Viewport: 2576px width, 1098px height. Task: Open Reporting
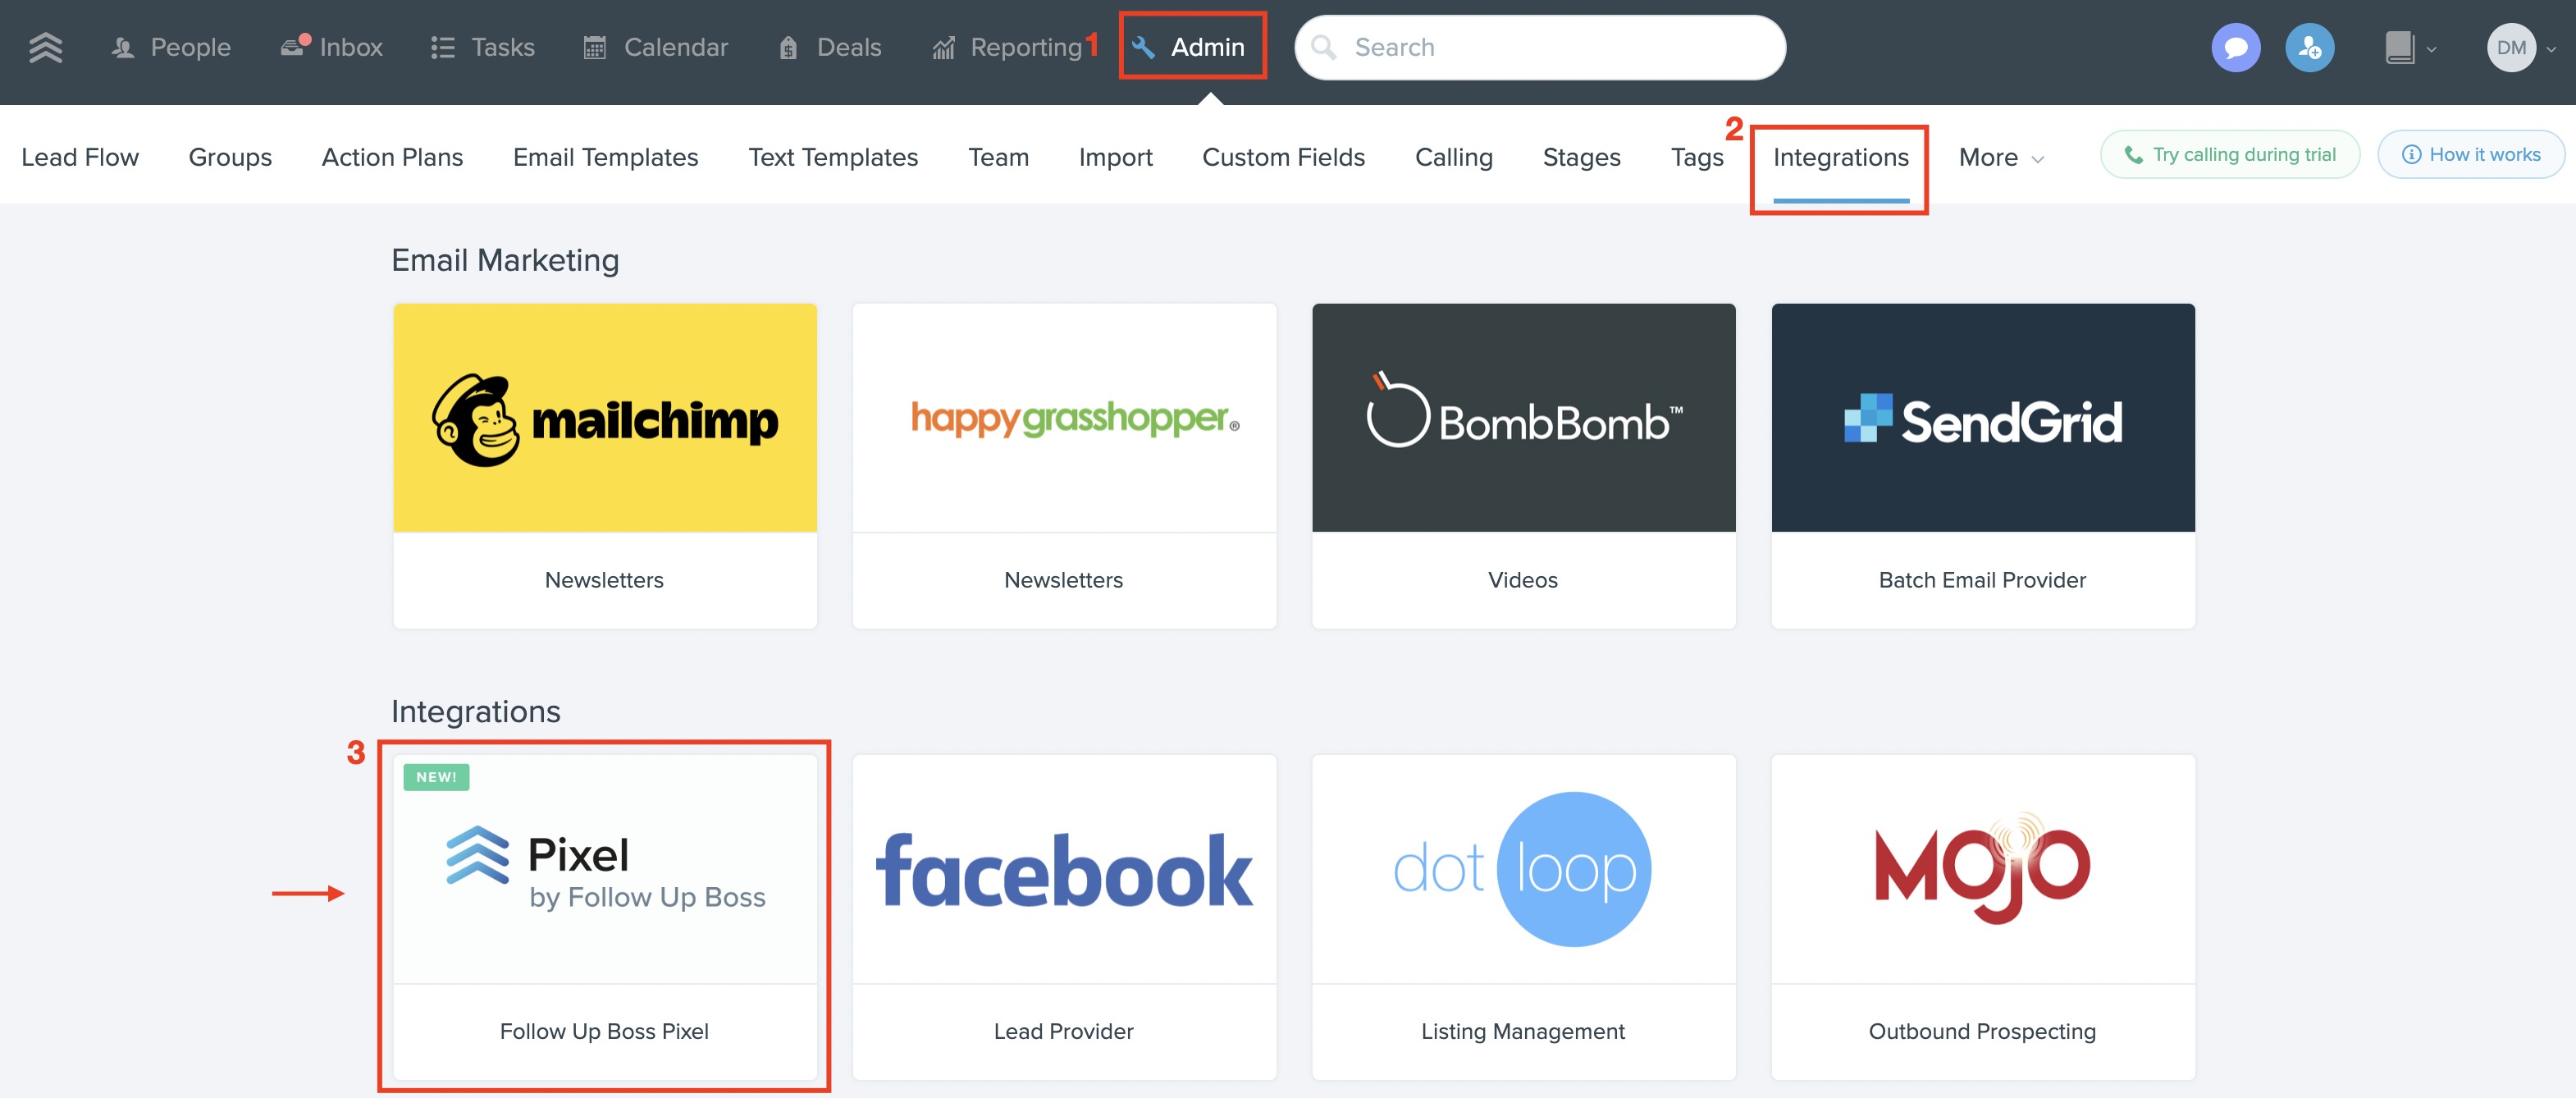pyautogui.click(x=1007, y=47)
